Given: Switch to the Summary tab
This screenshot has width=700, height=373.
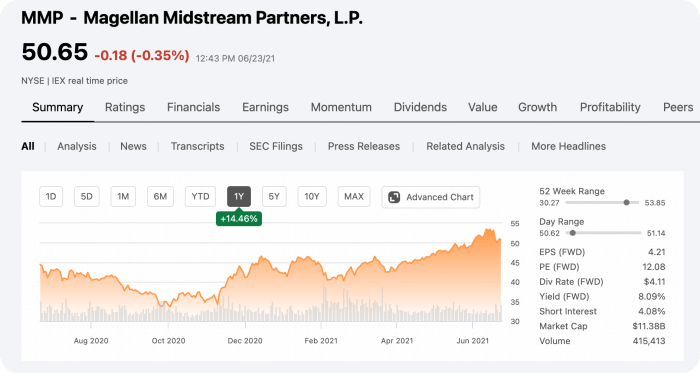Looking at the screenshot, I should click(58, 108).
